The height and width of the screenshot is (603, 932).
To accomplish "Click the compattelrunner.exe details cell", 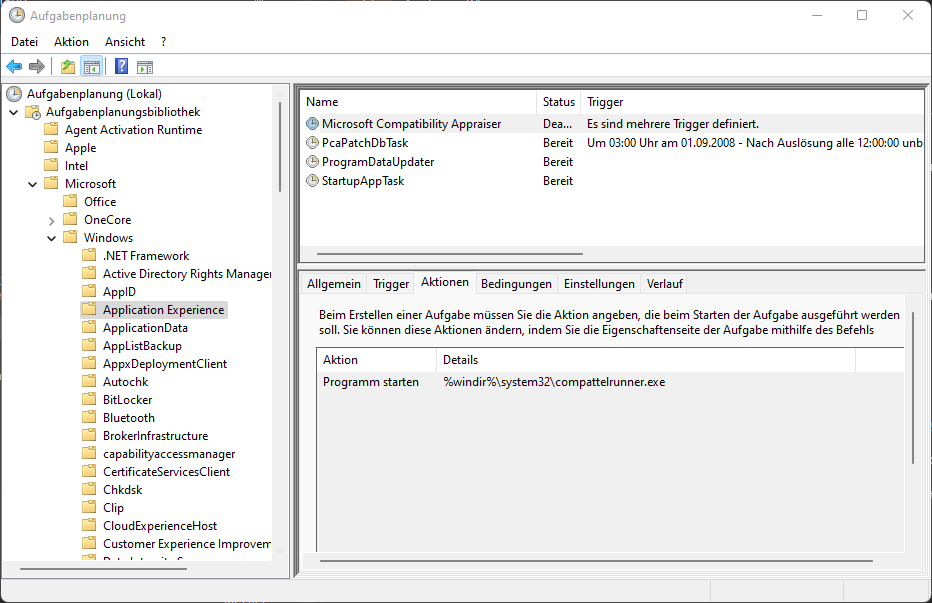I will pos(554,382).
